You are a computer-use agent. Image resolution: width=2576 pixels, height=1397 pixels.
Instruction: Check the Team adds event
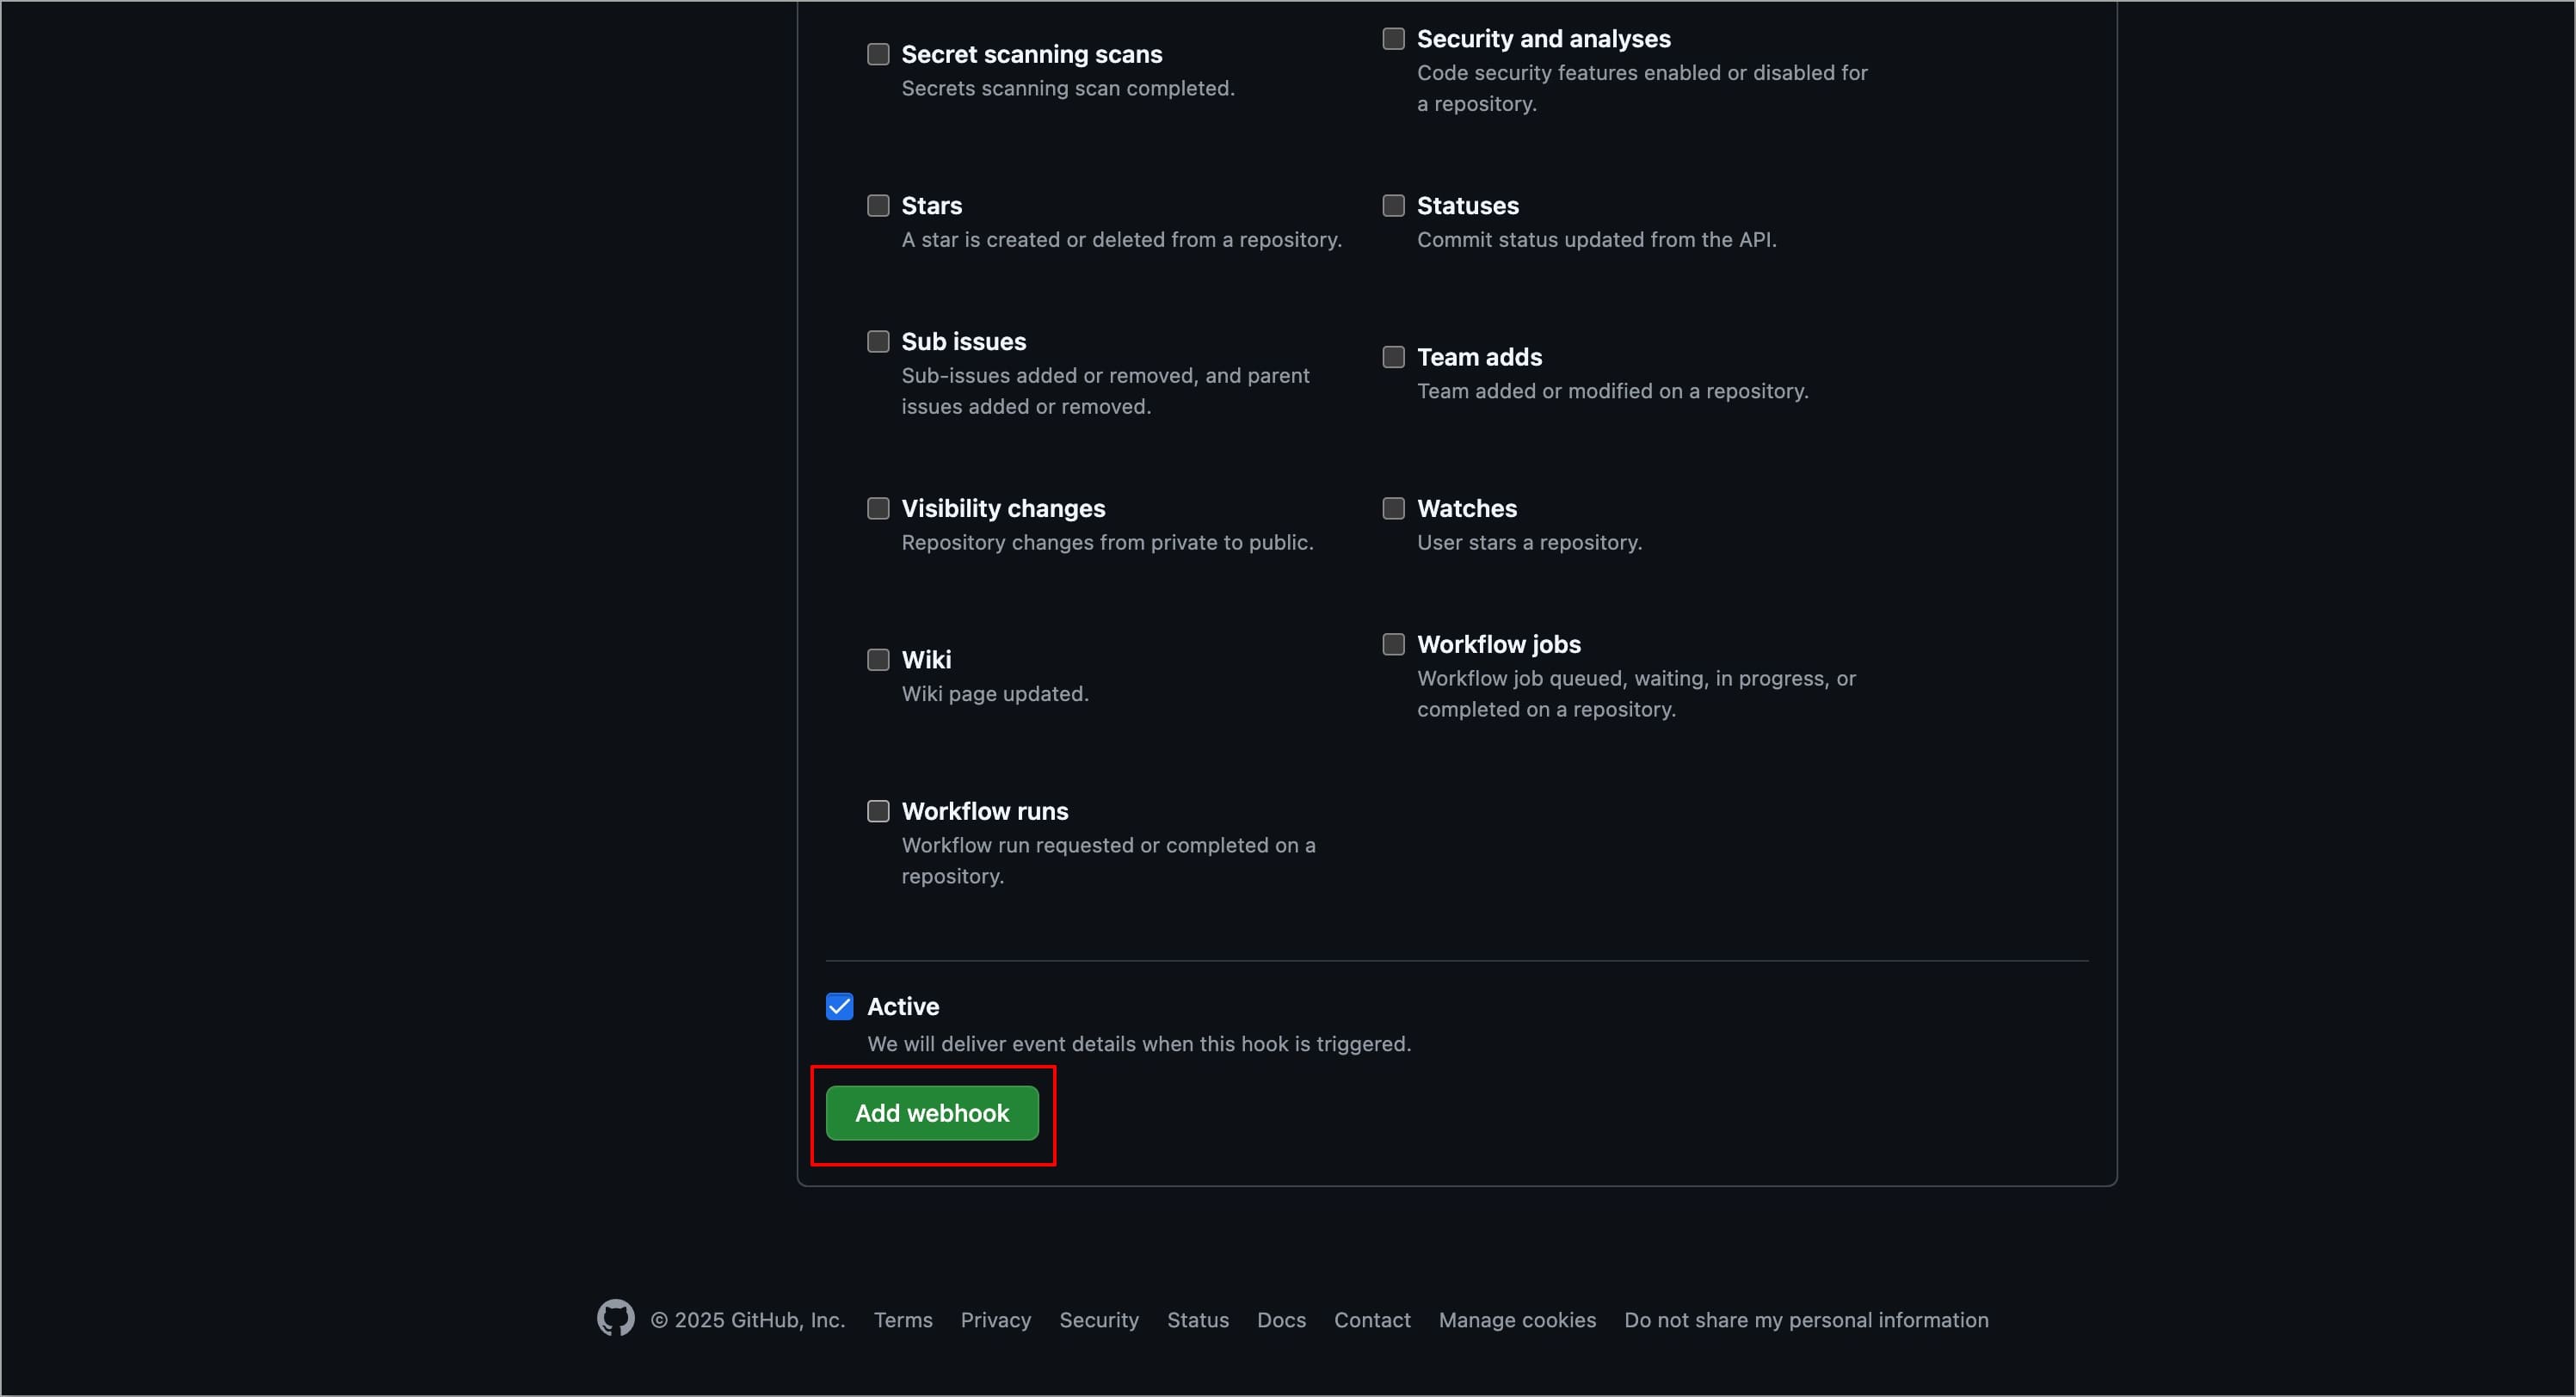click(1393, 357)
